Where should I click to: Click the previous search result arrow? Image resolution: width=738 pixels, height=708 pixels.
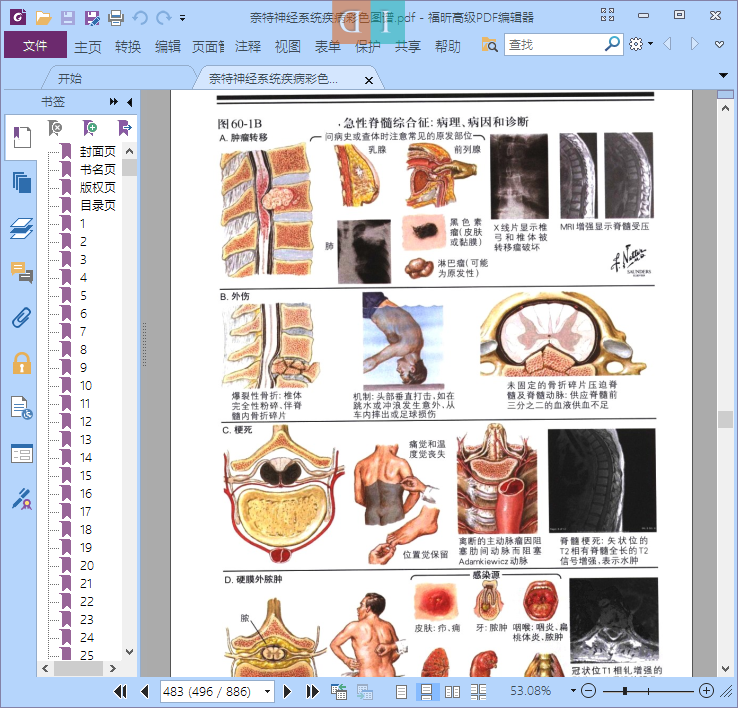[667, 44]
